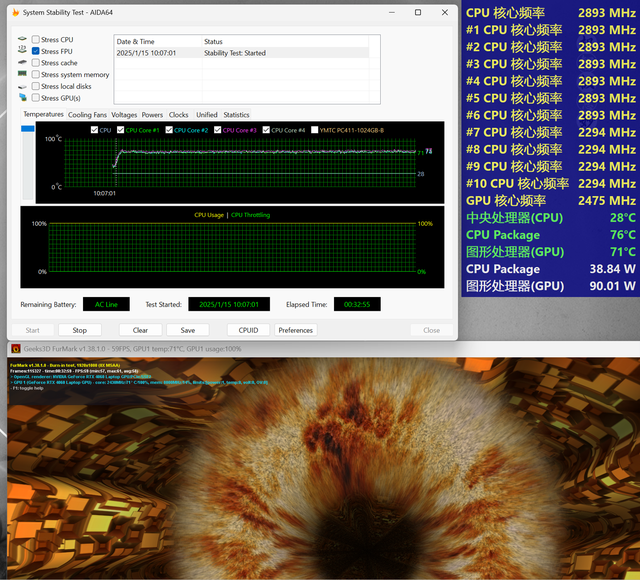Toggle CPU Core #3 graph checkbox
640x580 pixels.
click(x=218, y=130)
